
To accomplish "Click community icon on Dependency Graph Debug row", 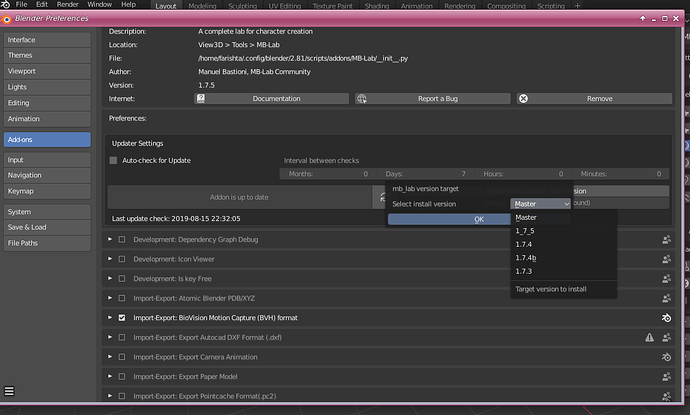I will point(666,239).
